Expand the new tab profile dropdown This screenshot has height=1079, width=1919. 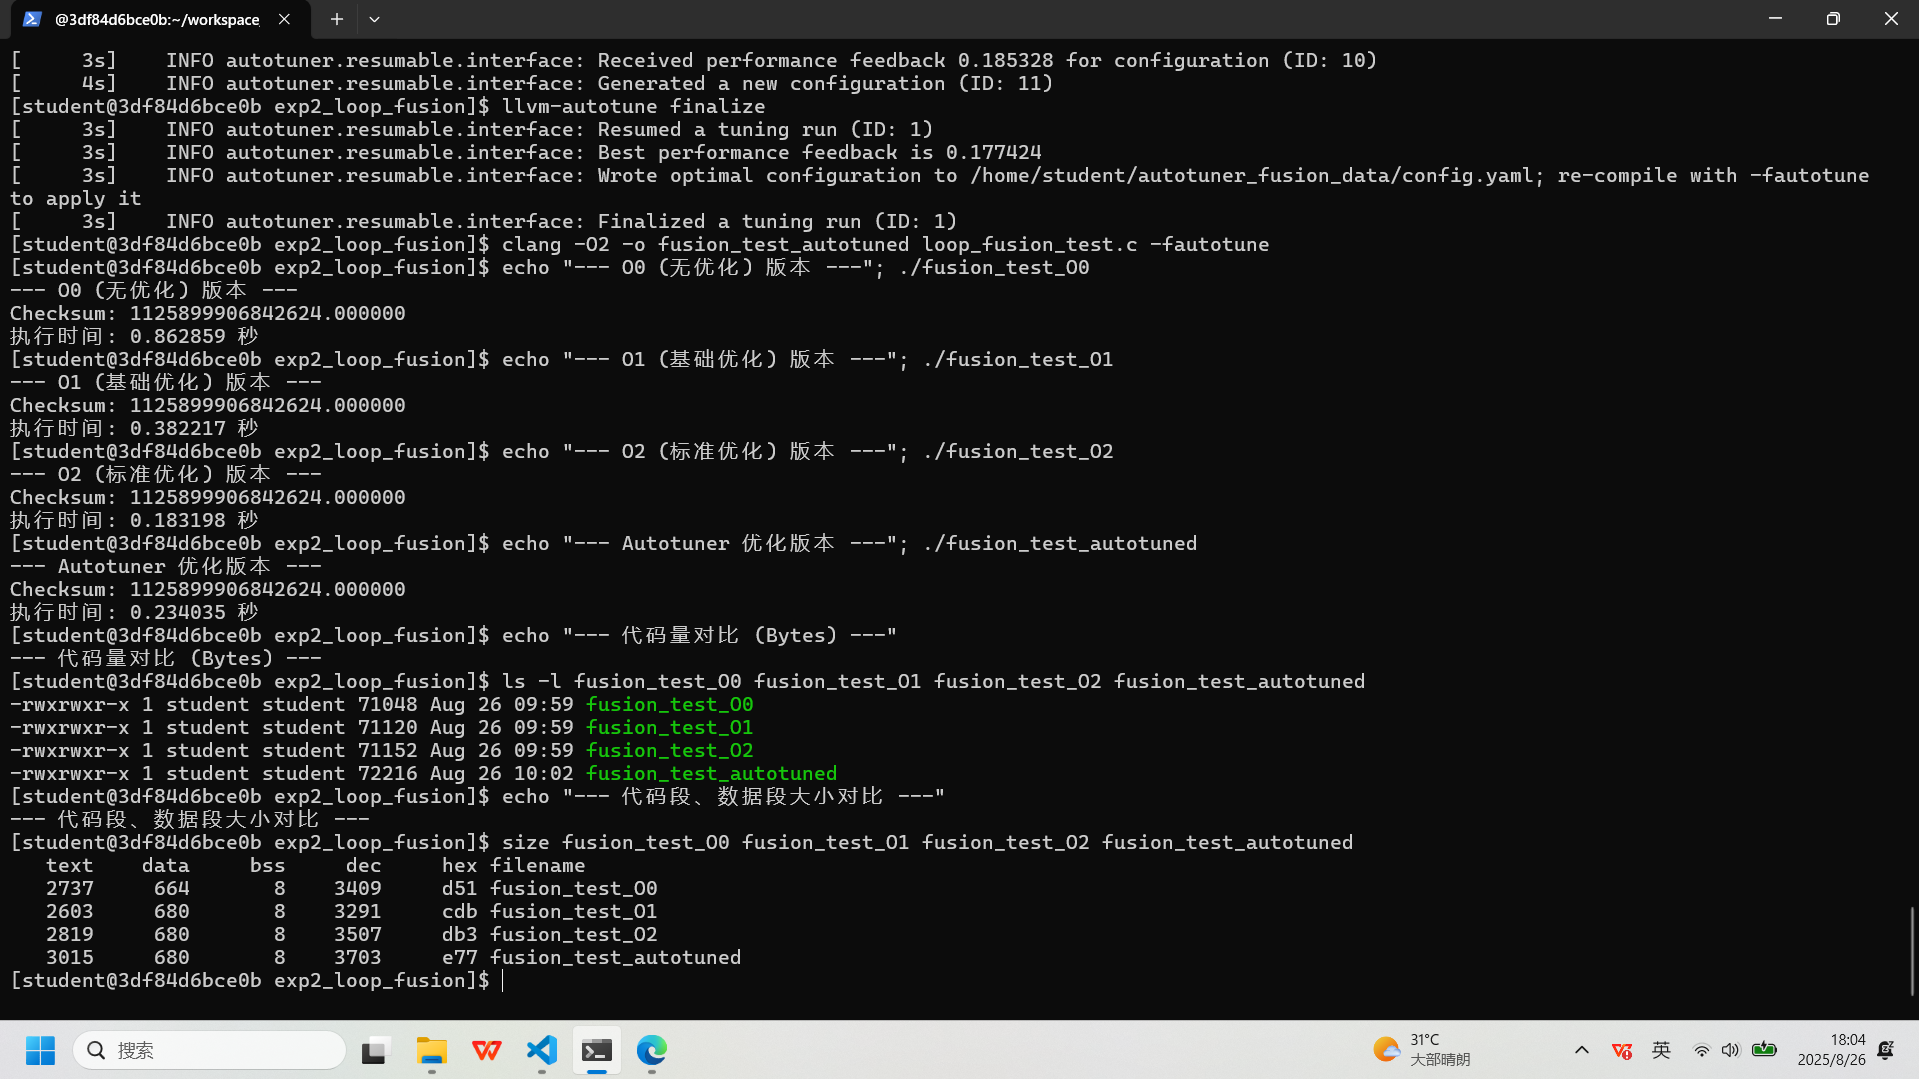click(374, 19)
